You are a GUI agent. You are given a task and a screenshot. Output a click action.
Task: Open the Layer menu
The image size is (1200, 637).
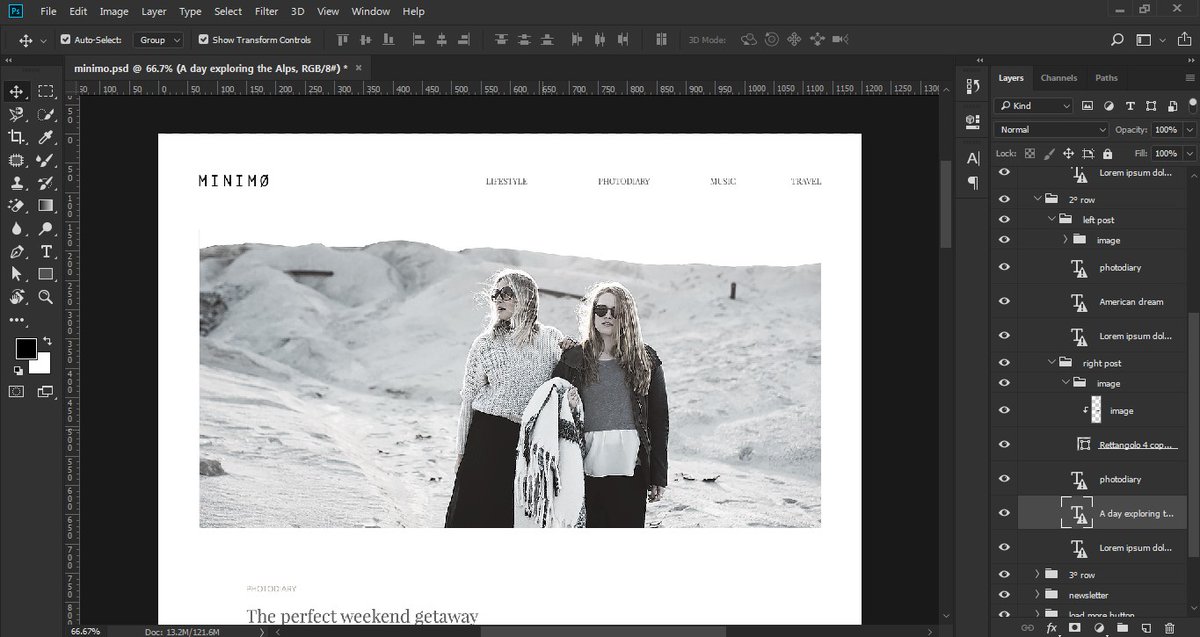tap(154, 11)
